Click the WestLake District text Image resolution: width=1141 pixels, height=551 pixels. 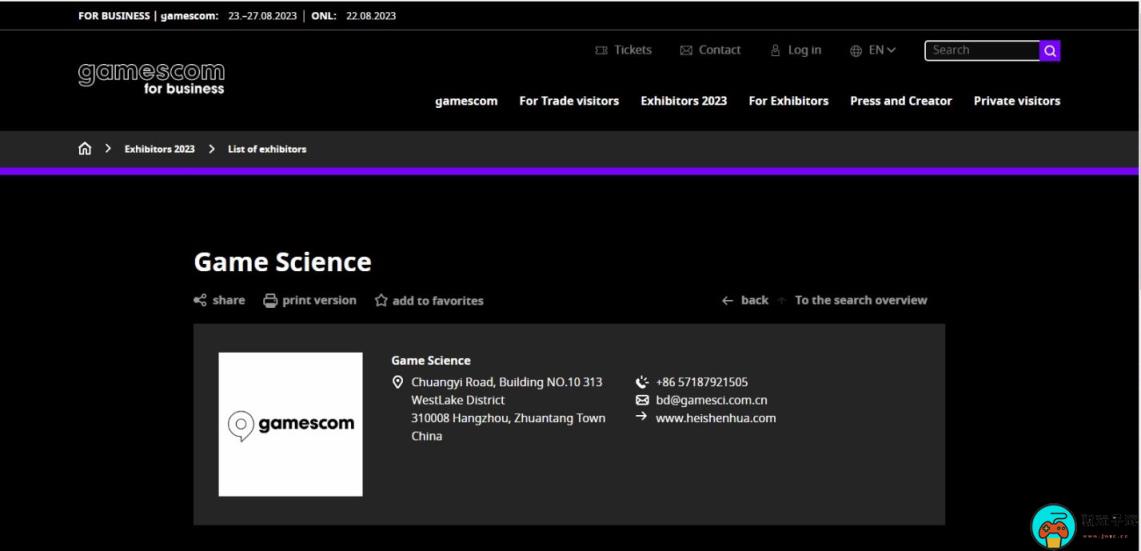[458, 400]
